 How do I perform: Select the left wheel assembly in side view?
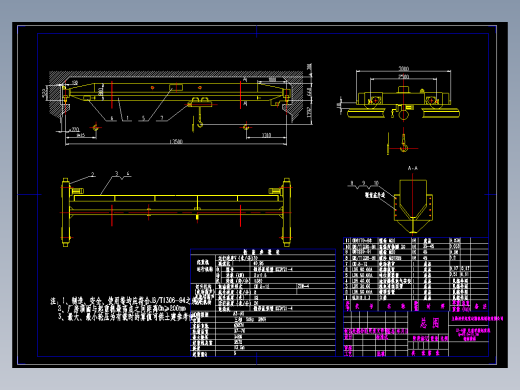(375, 100)
